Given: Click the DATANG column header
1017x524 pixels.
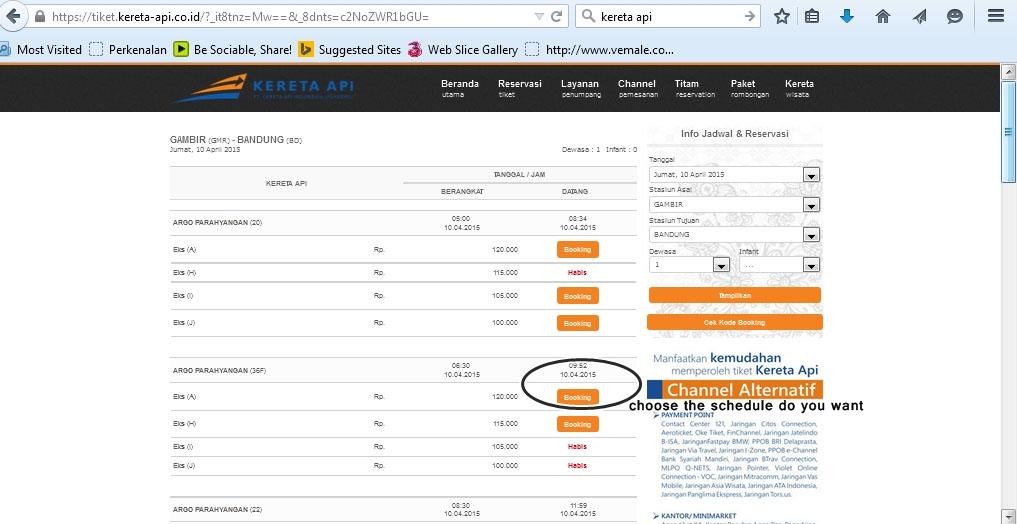Looking at the screenshot, I should (575, 192).
